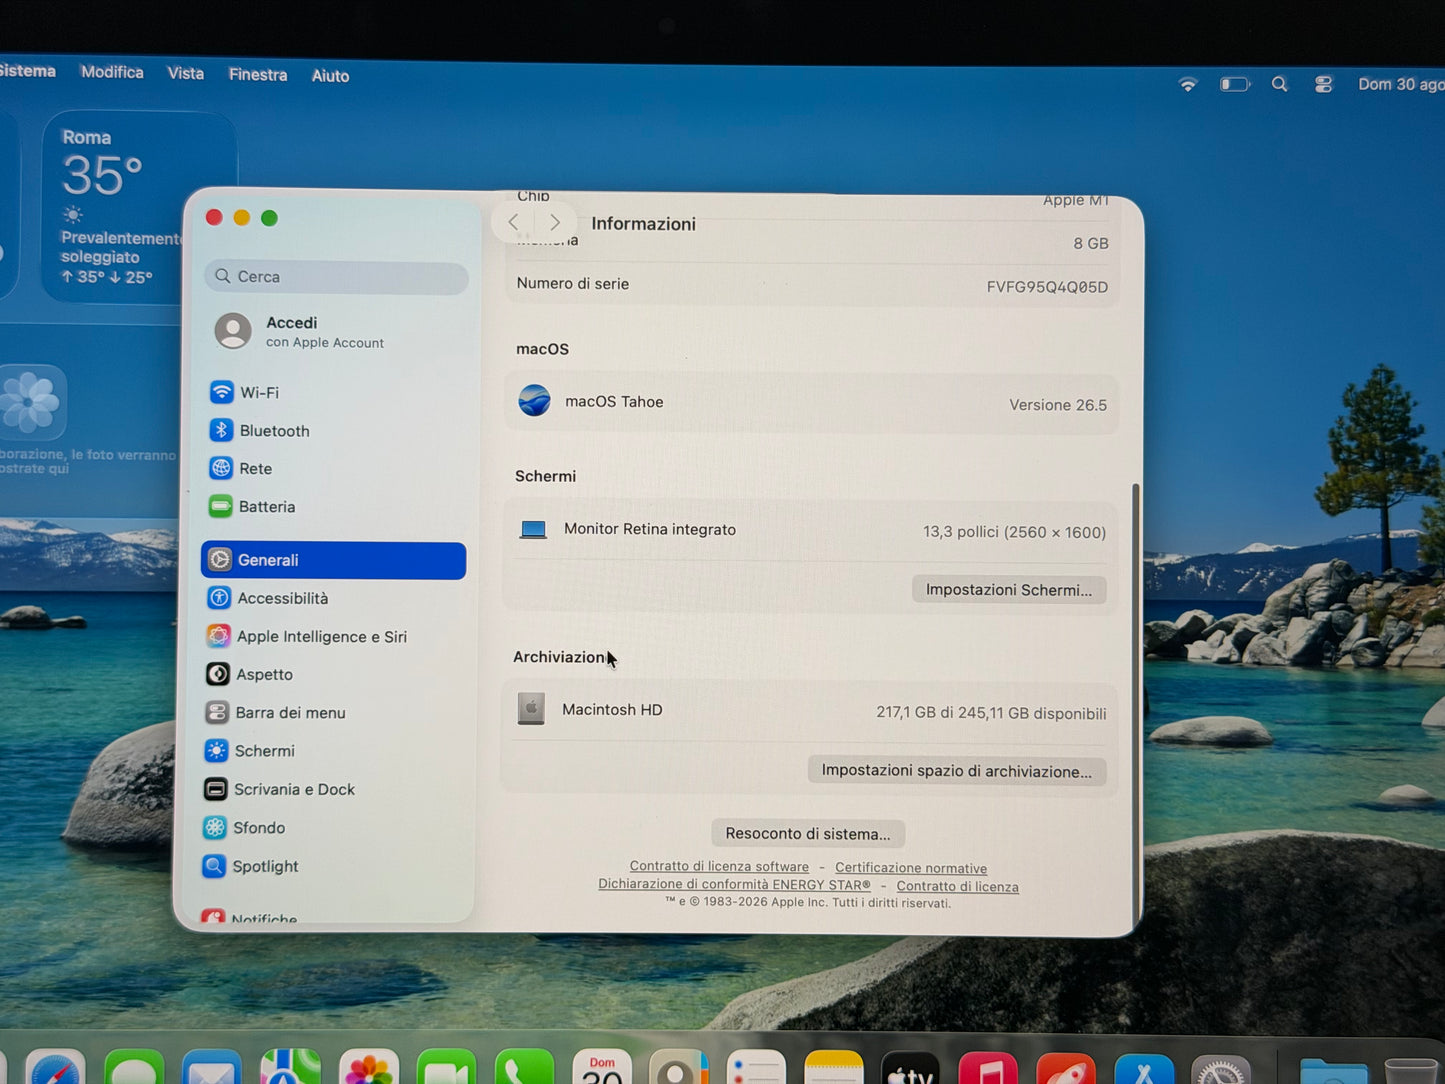Viewport: 1445px width, 1084px height.
Task: Click Impostazioni spazio di archiviazione button
Action: coord(956,770)
